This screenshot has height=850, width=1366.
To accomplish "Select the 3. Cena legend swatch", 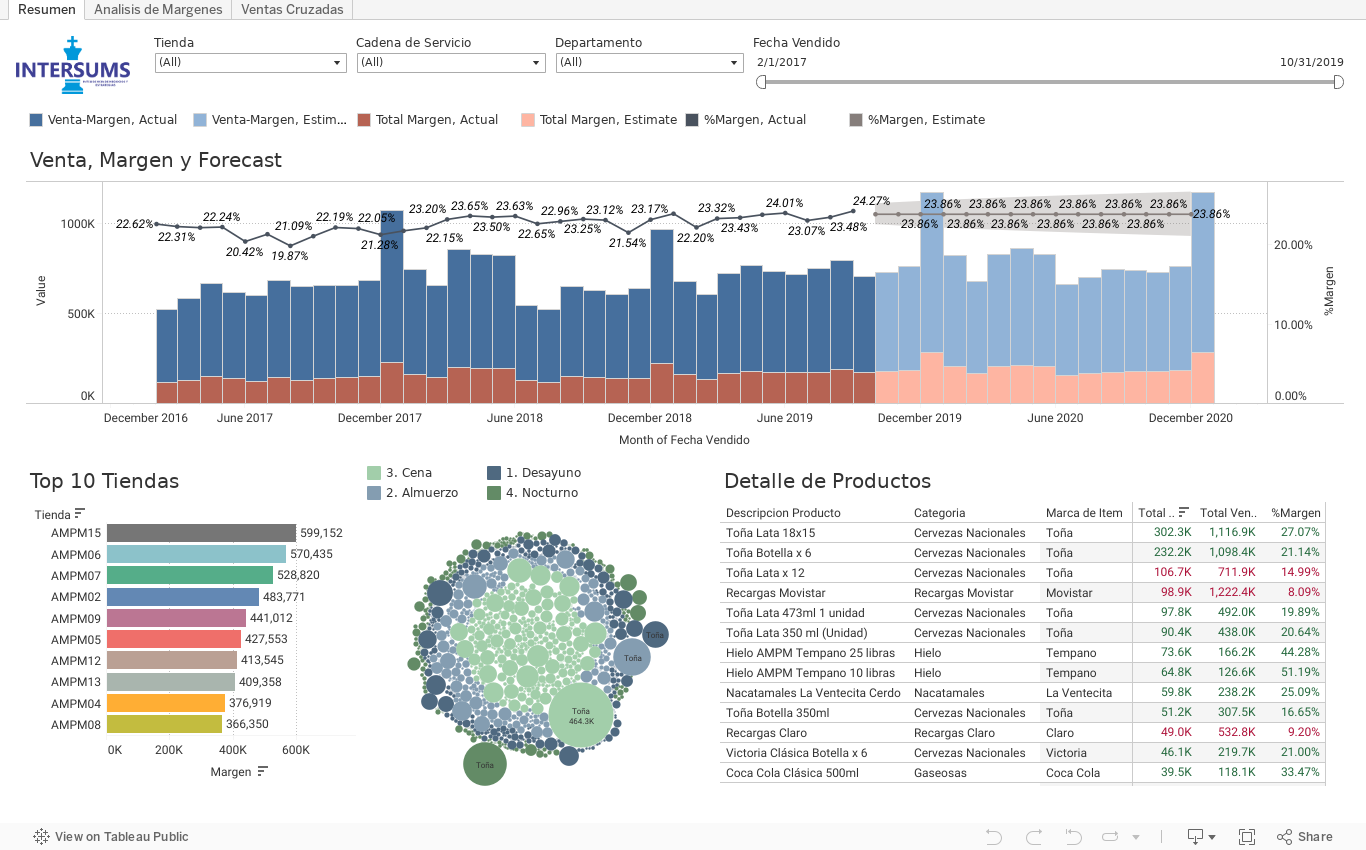I will click(x=374, y=473).
